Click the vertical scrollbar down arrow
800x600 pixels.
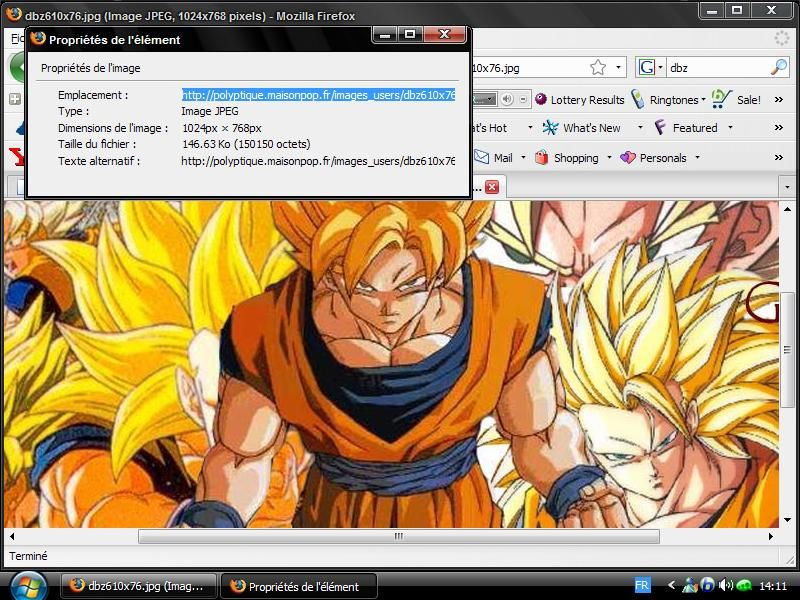[x=787, y=520]
